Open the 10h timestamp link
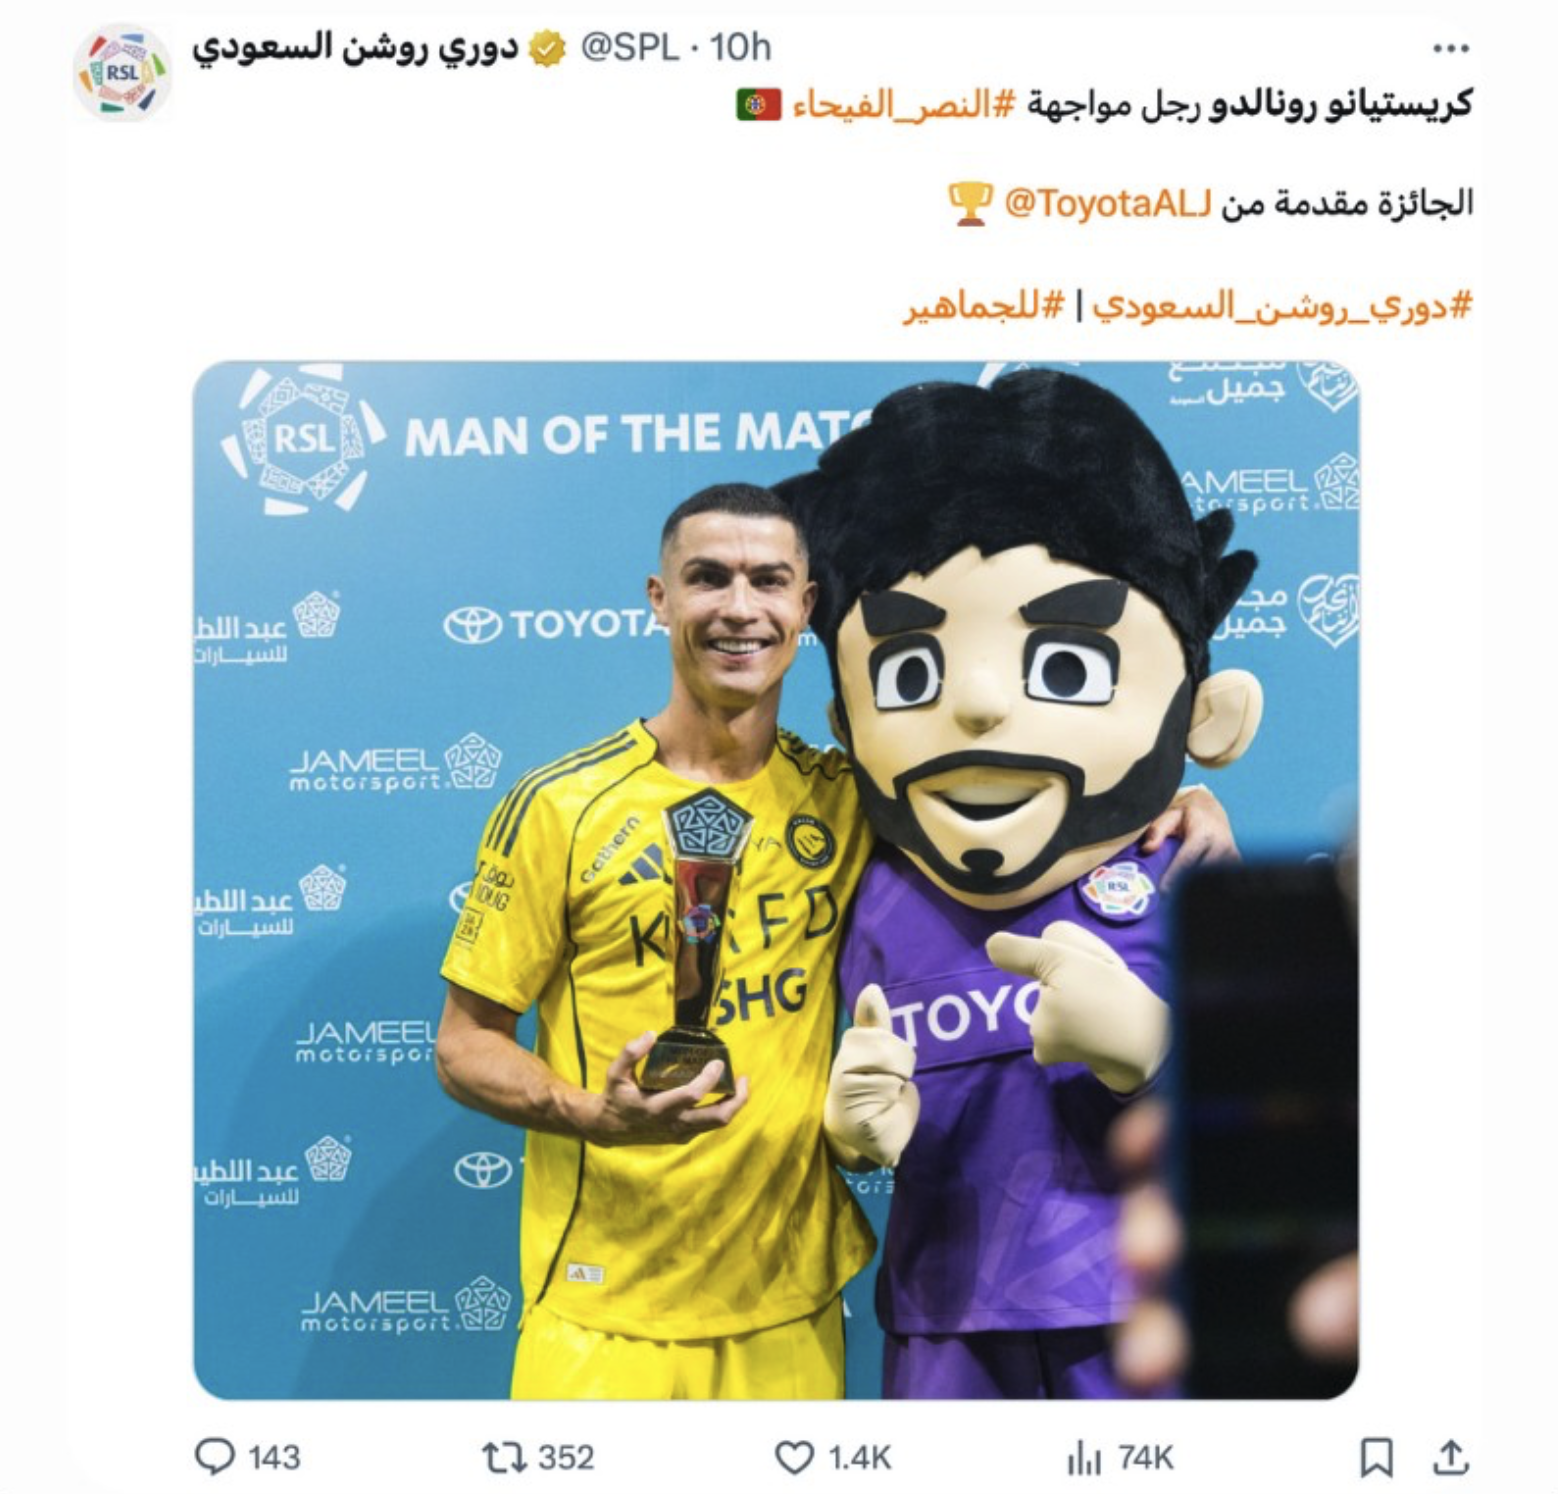This screenshot has width=1558, height=1494. (x=740, y=47)
